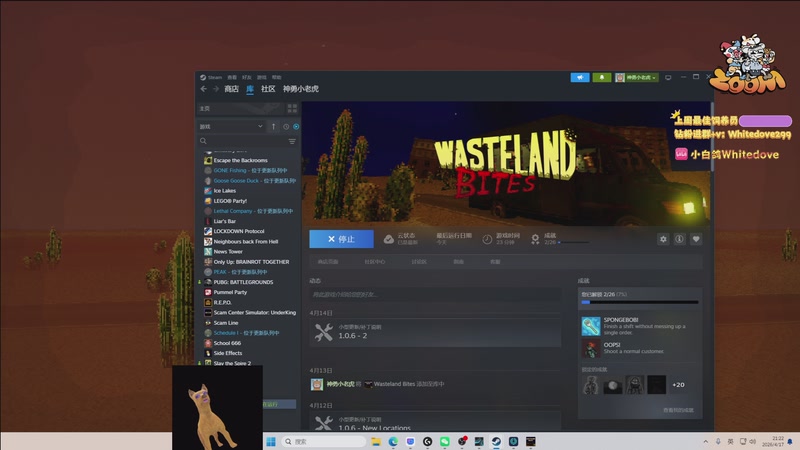Click the first locked achievement thumbnail
Screen dimensions: 800x450
click(591, 385)
